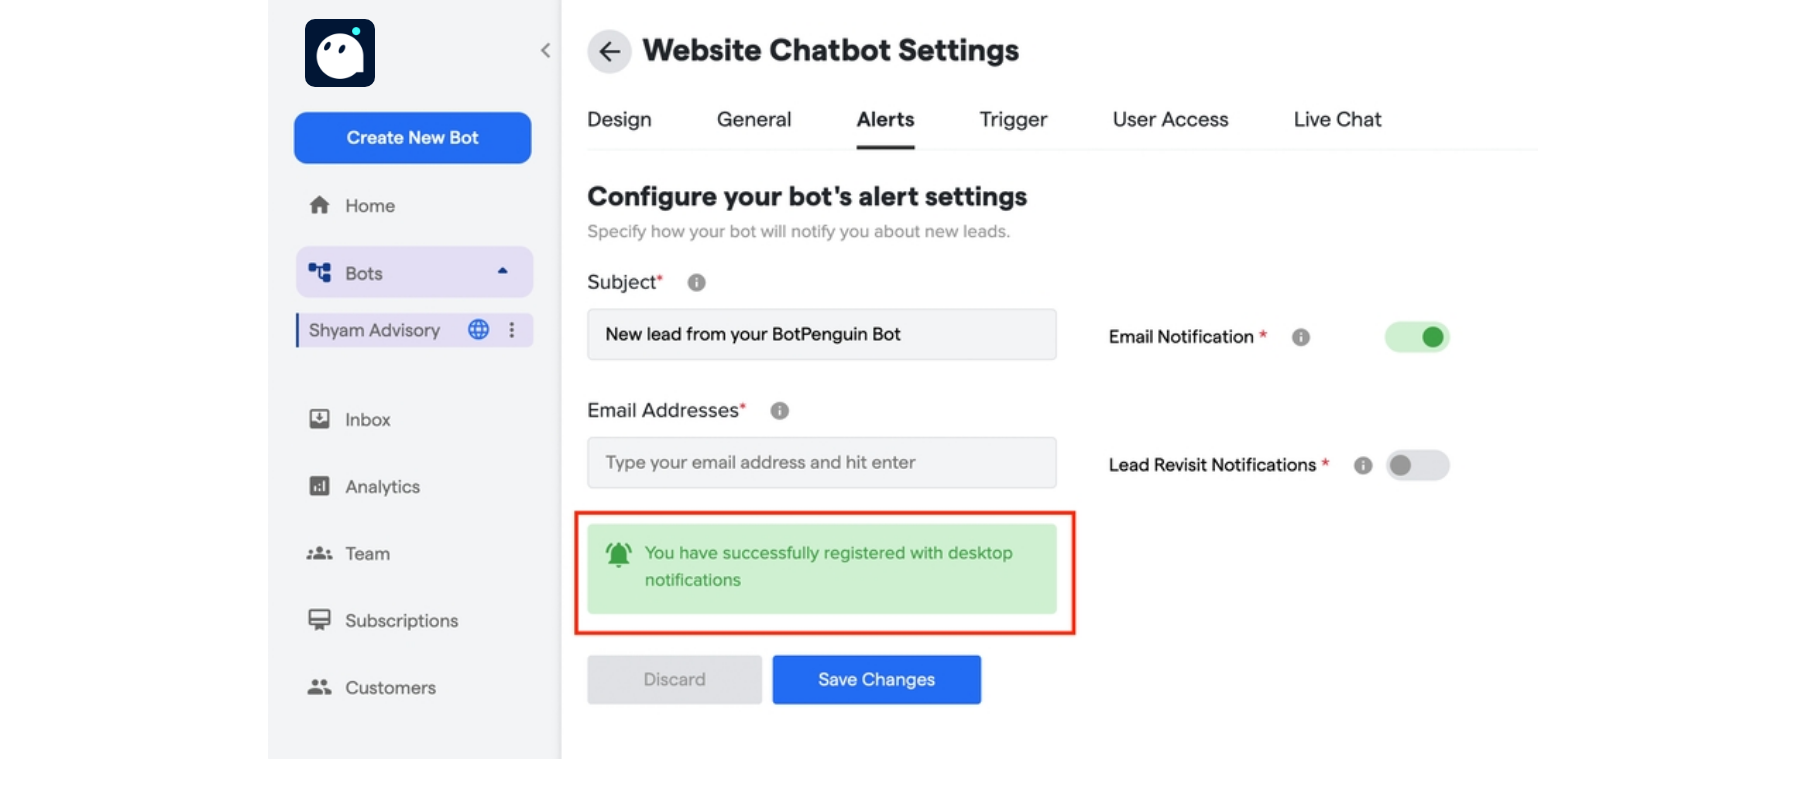Click Create New Bot
The width and height of the screenshot is (1806, 811).
412,137
